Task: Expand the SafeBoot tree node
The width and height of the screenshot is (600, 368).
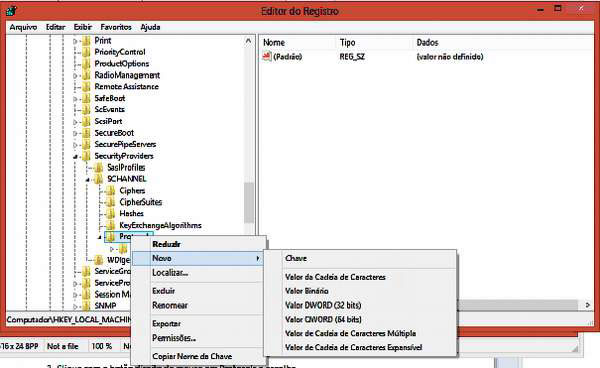Action: tap(75, 99)
